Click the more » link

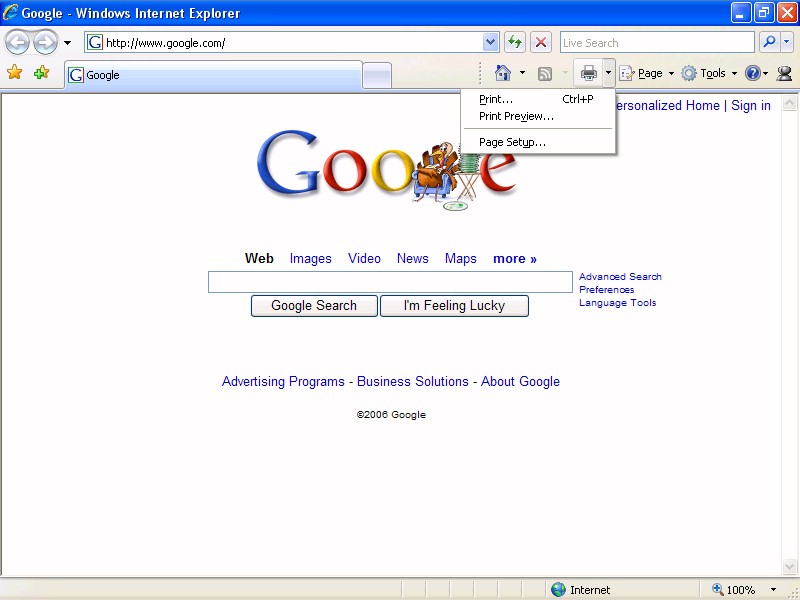[515, 259]
